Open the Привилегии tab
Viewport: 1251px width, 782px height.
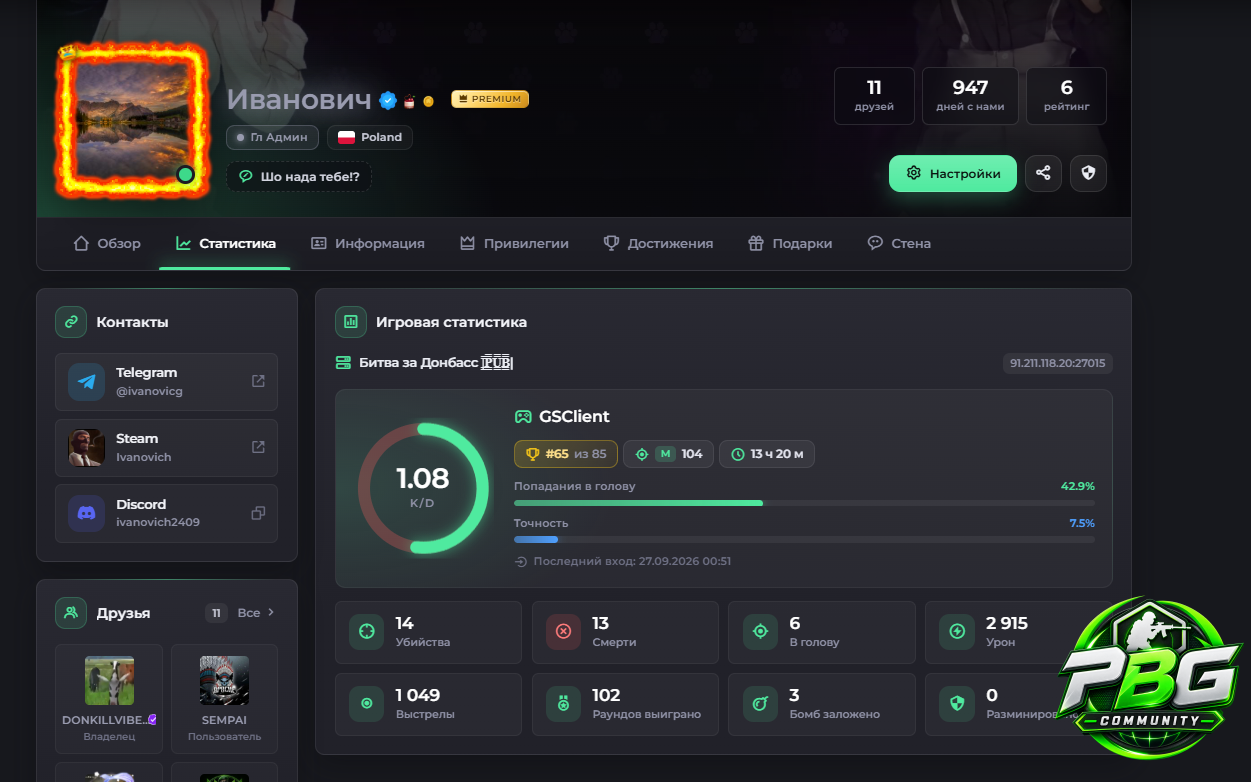(514, 243)
